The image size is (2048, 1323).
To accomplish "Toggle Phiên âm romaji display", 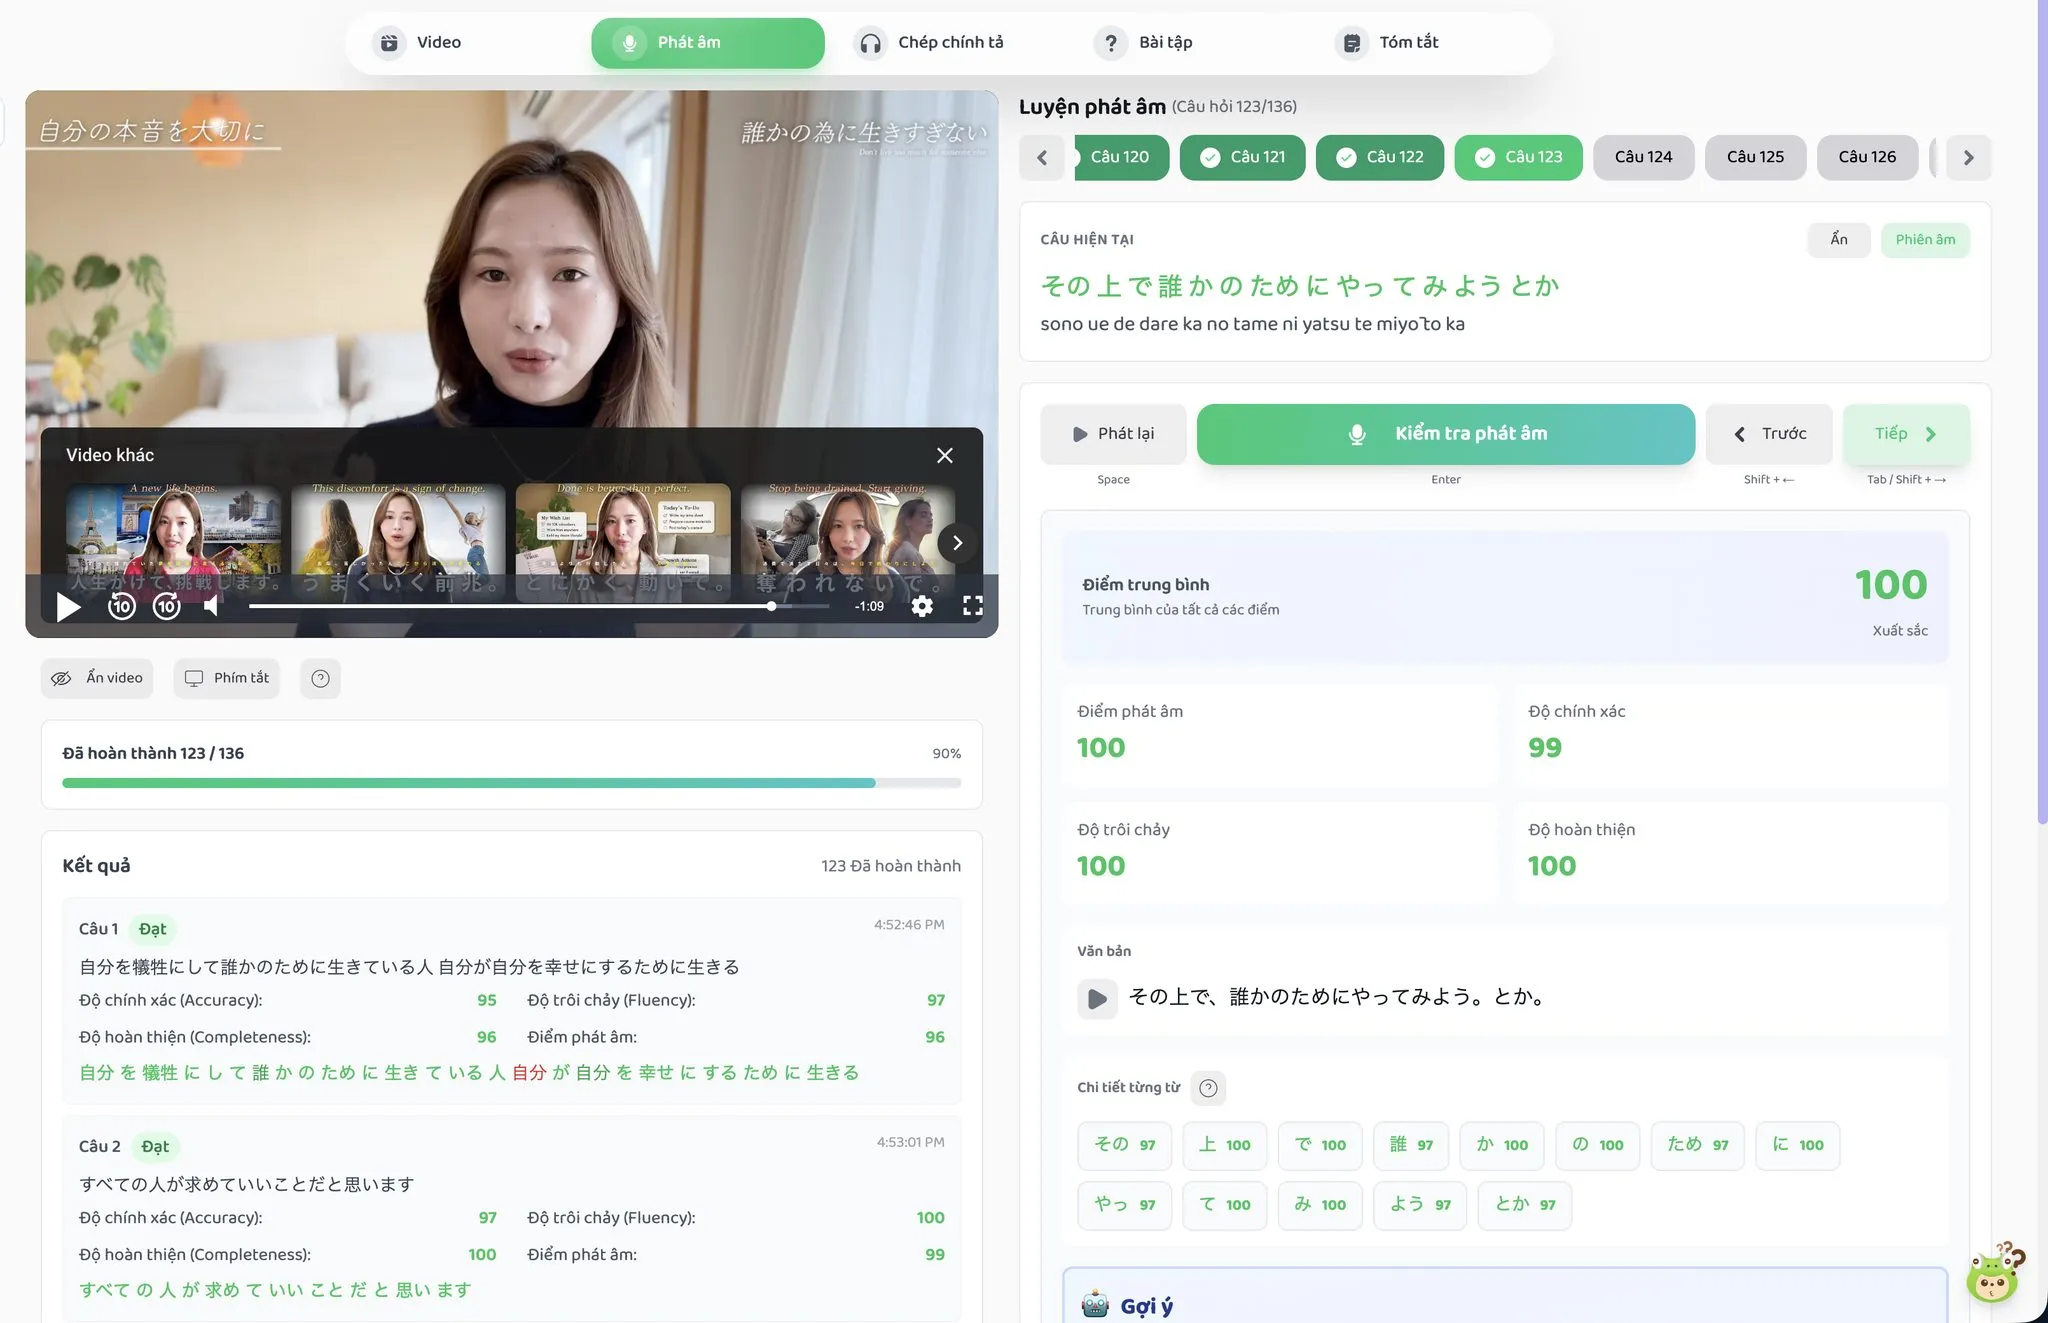I will coord(1924,240).
